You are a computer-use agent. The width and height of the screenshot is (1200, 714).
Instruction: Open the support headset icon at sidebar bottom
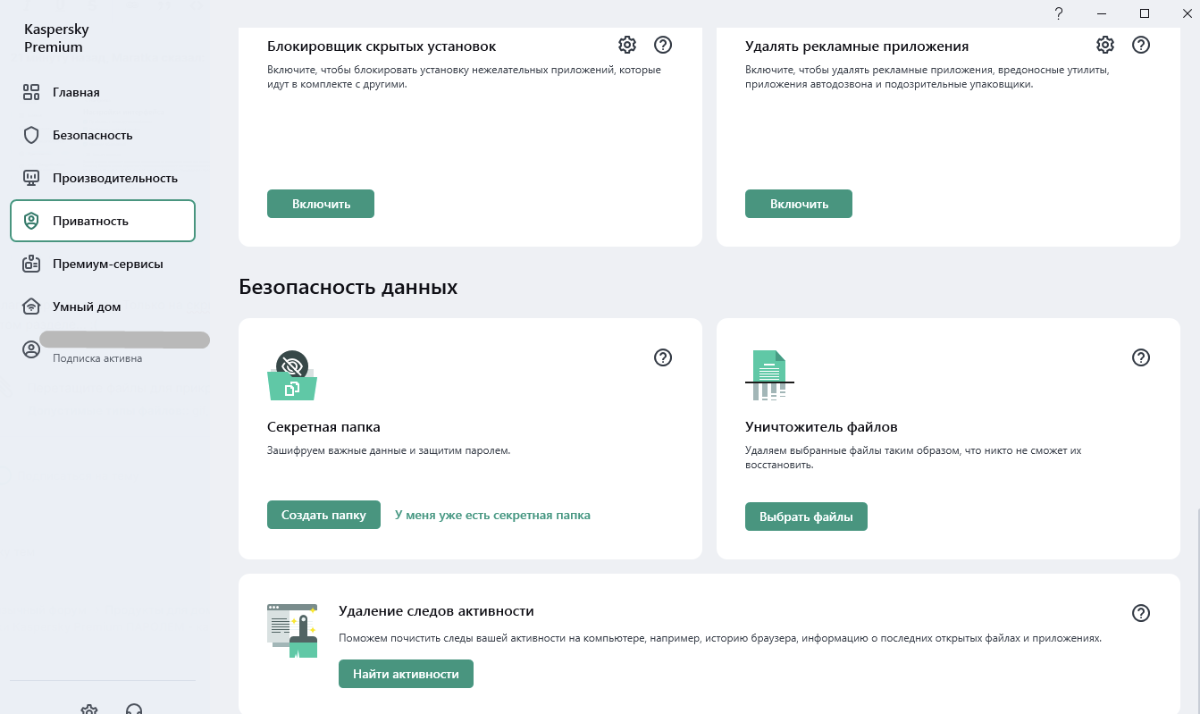click(x=134, y=708)
